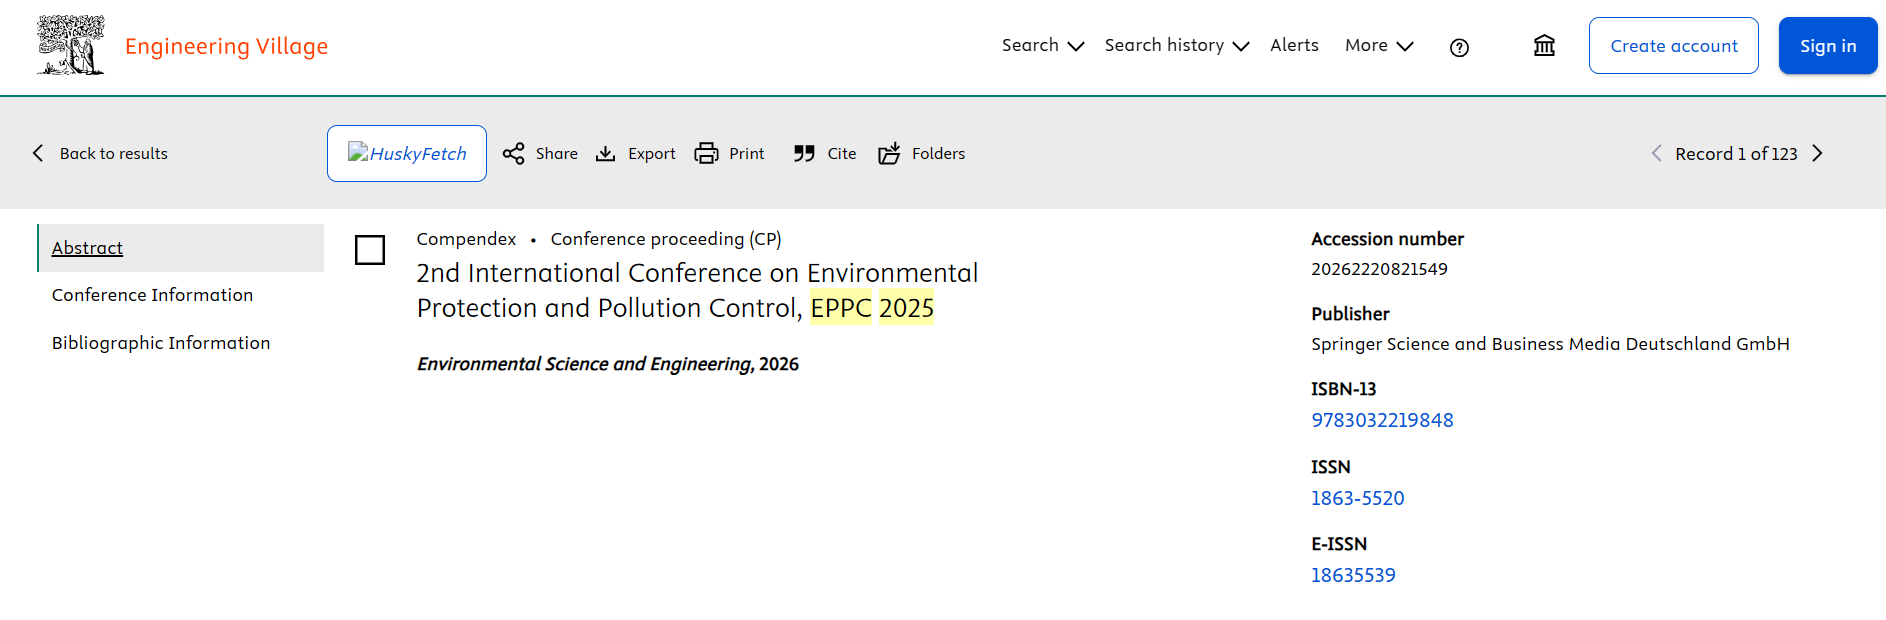1886x620 pixels.
Task: Tick the record selection checkbox
Action: pyautogui.click(x=370, y=250)
